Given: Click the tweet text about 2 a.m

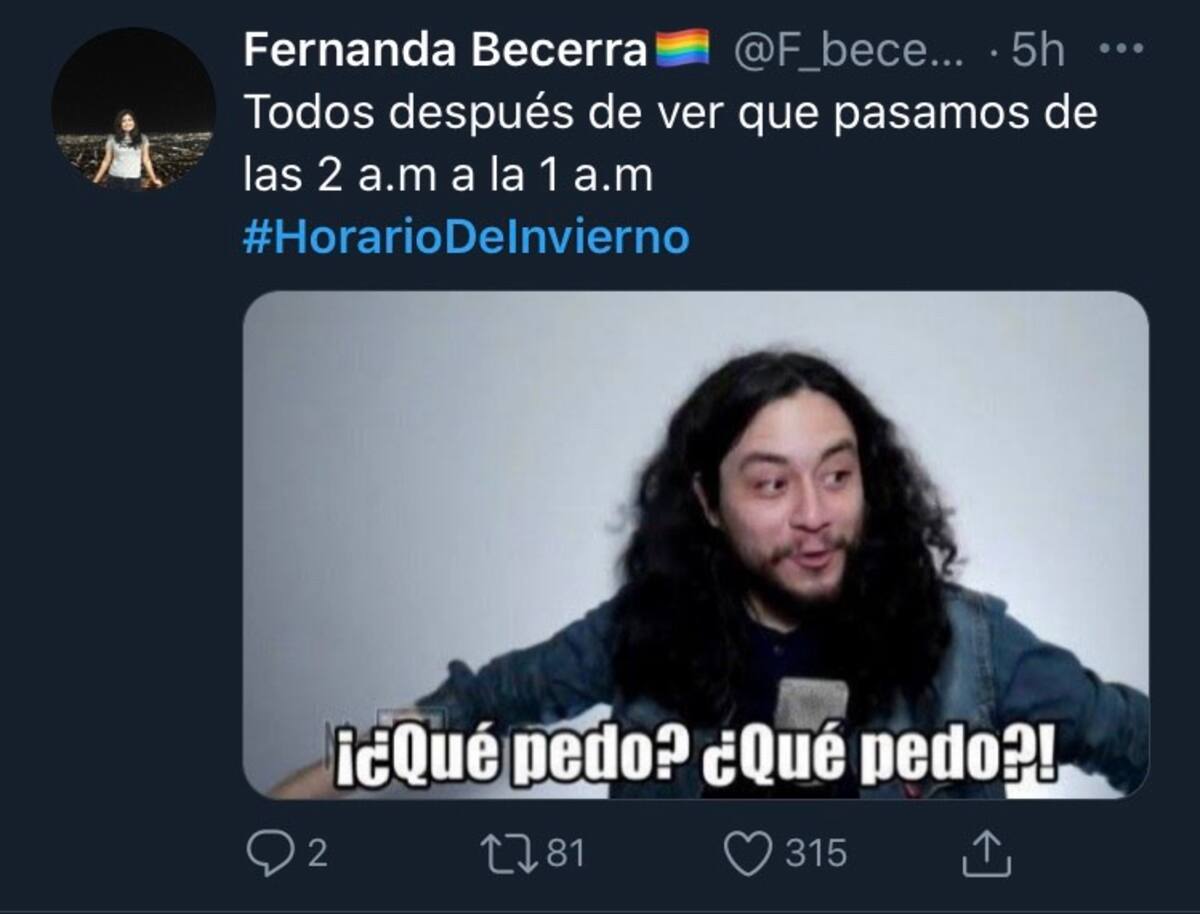Looking at the screenshot, I should (670, 144).
